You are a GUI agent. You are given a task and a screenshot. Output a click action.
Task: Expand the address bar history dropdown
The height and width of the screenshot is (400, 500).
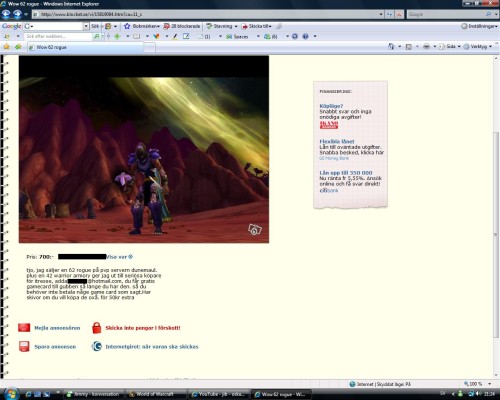[381, 14]
